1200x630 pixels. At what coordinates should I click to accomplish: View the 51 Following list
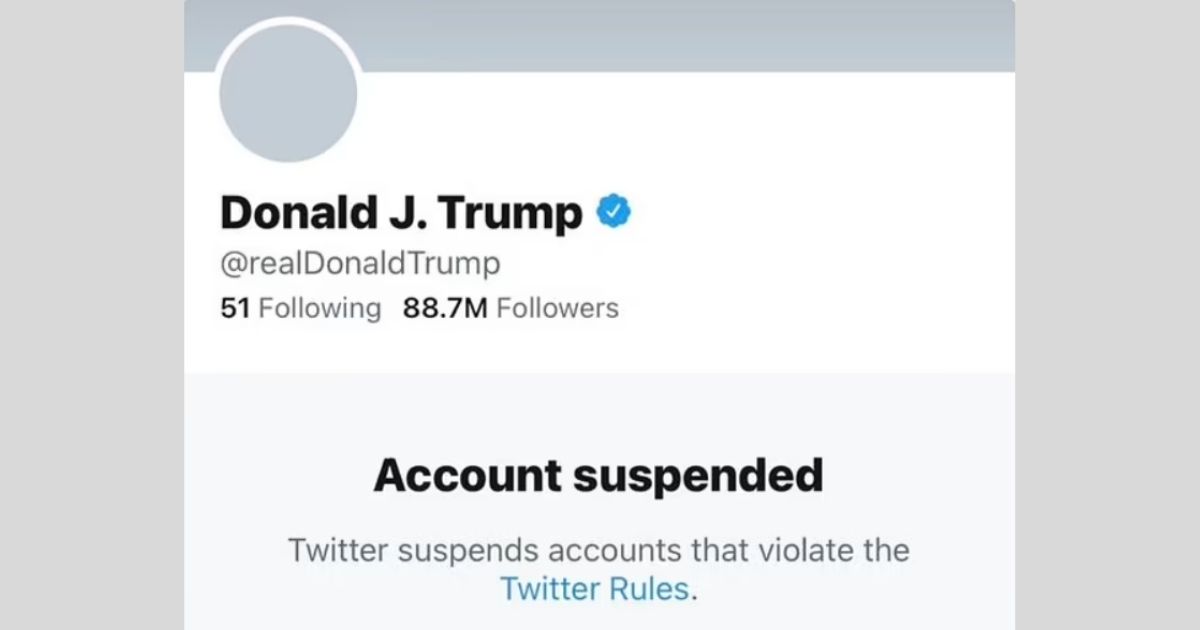pyautogui.click(x=301, y=308)
